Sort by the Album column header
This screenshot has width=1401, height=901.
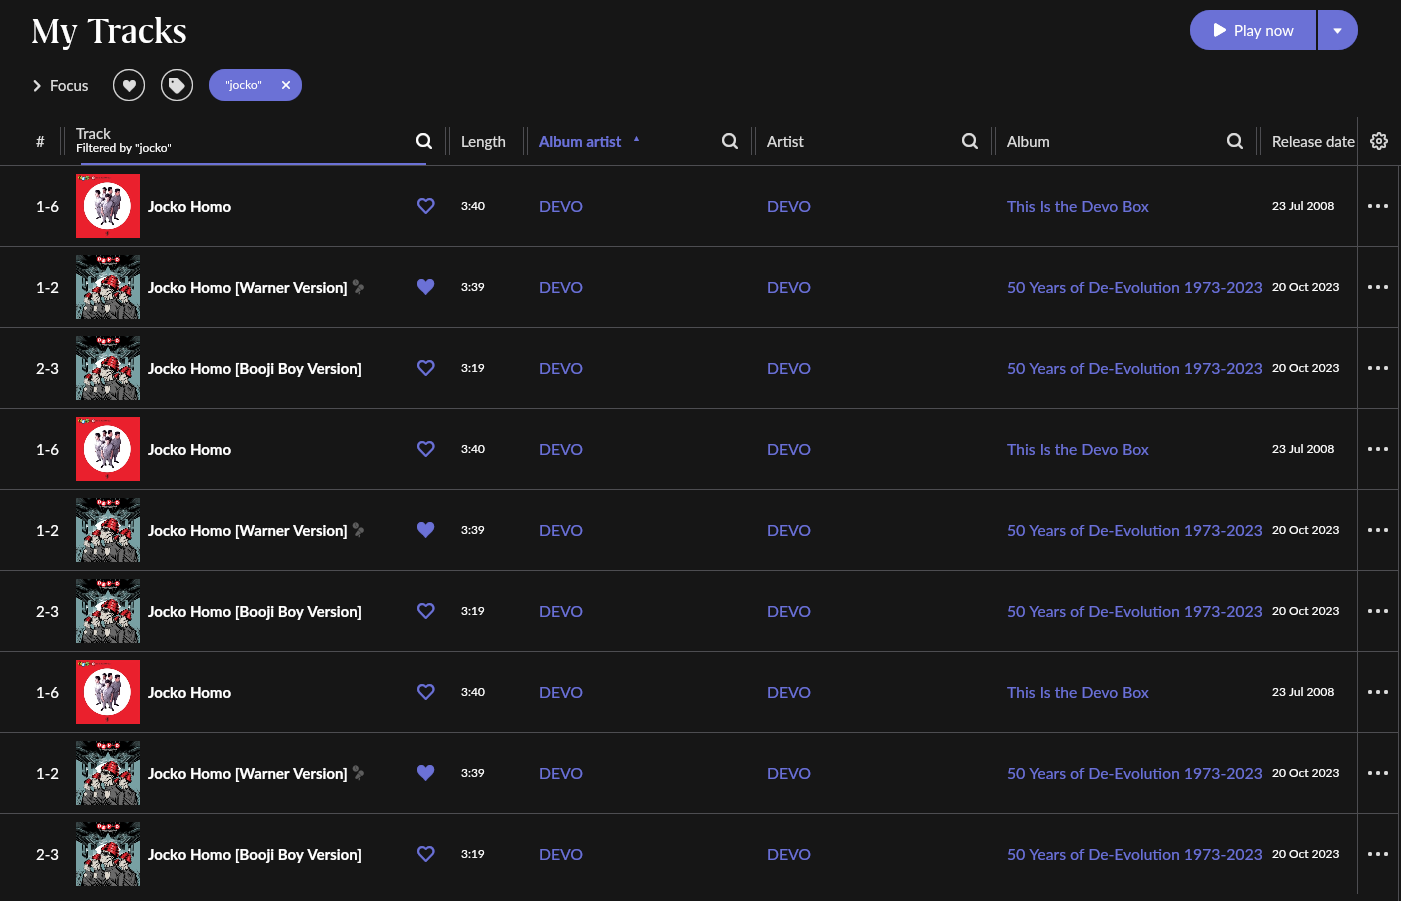point(1028,142)
